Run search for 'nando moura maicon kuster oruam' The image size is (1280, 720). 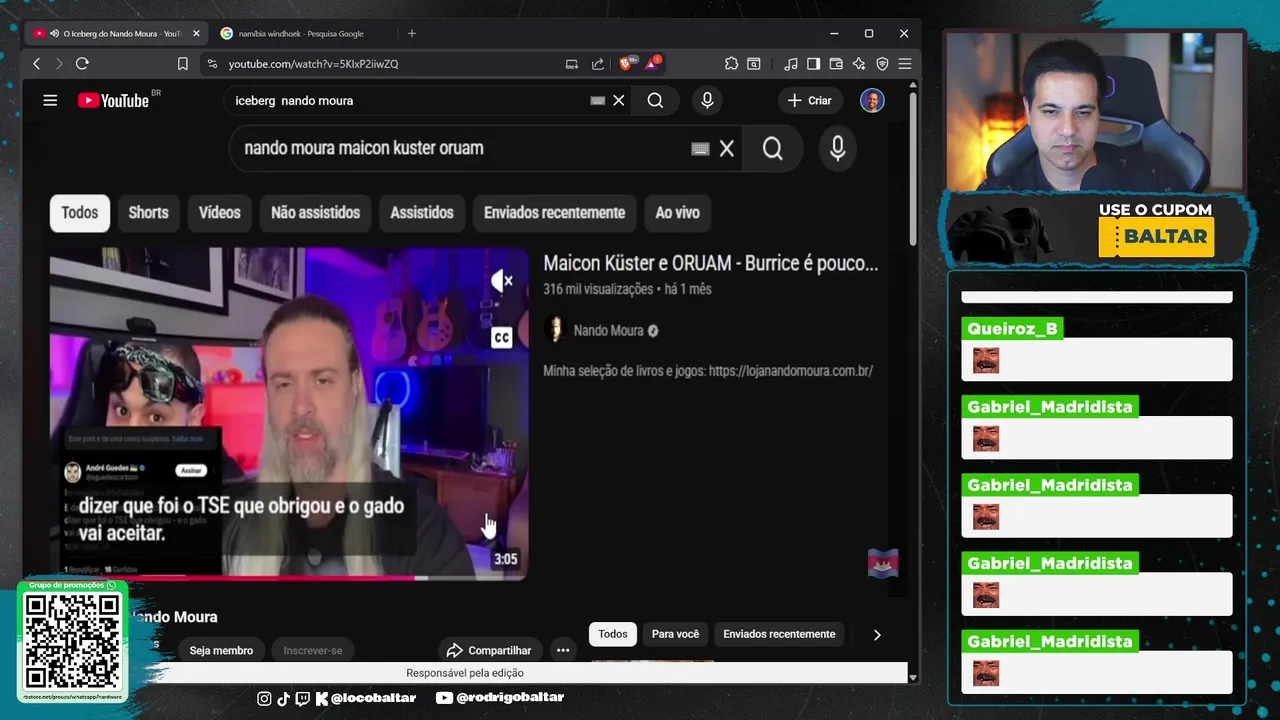[x=772, y=148]
